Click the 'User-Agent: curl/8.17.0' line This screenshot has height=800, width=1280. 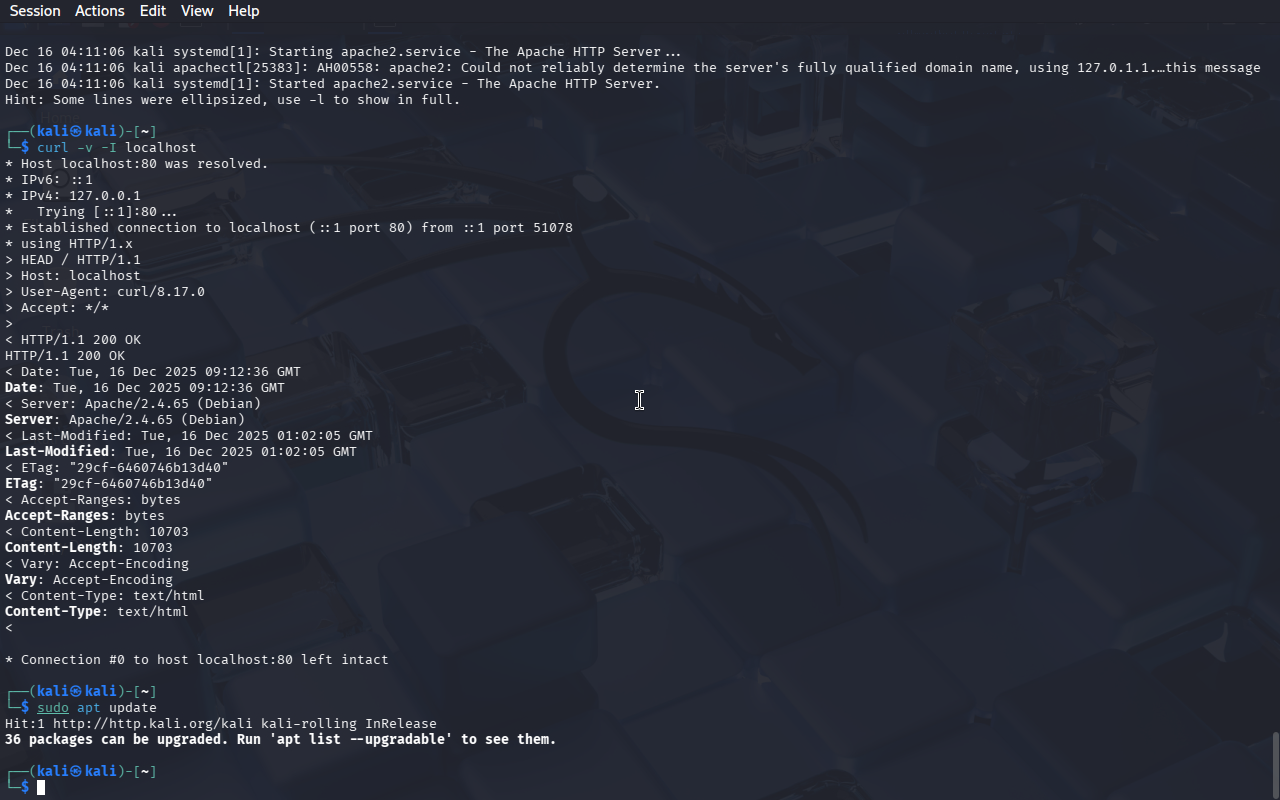(105, 292)
